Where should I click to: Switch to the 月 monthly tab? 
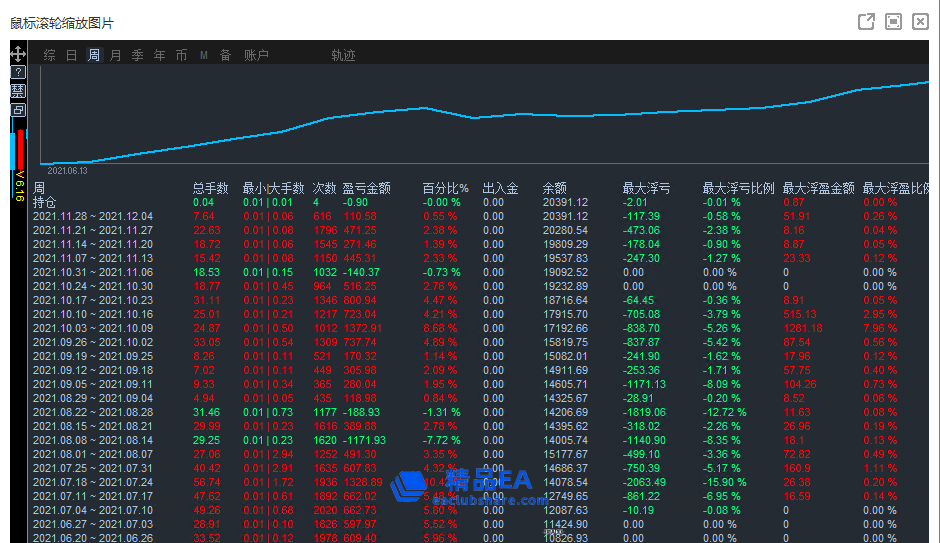(116, 56)
